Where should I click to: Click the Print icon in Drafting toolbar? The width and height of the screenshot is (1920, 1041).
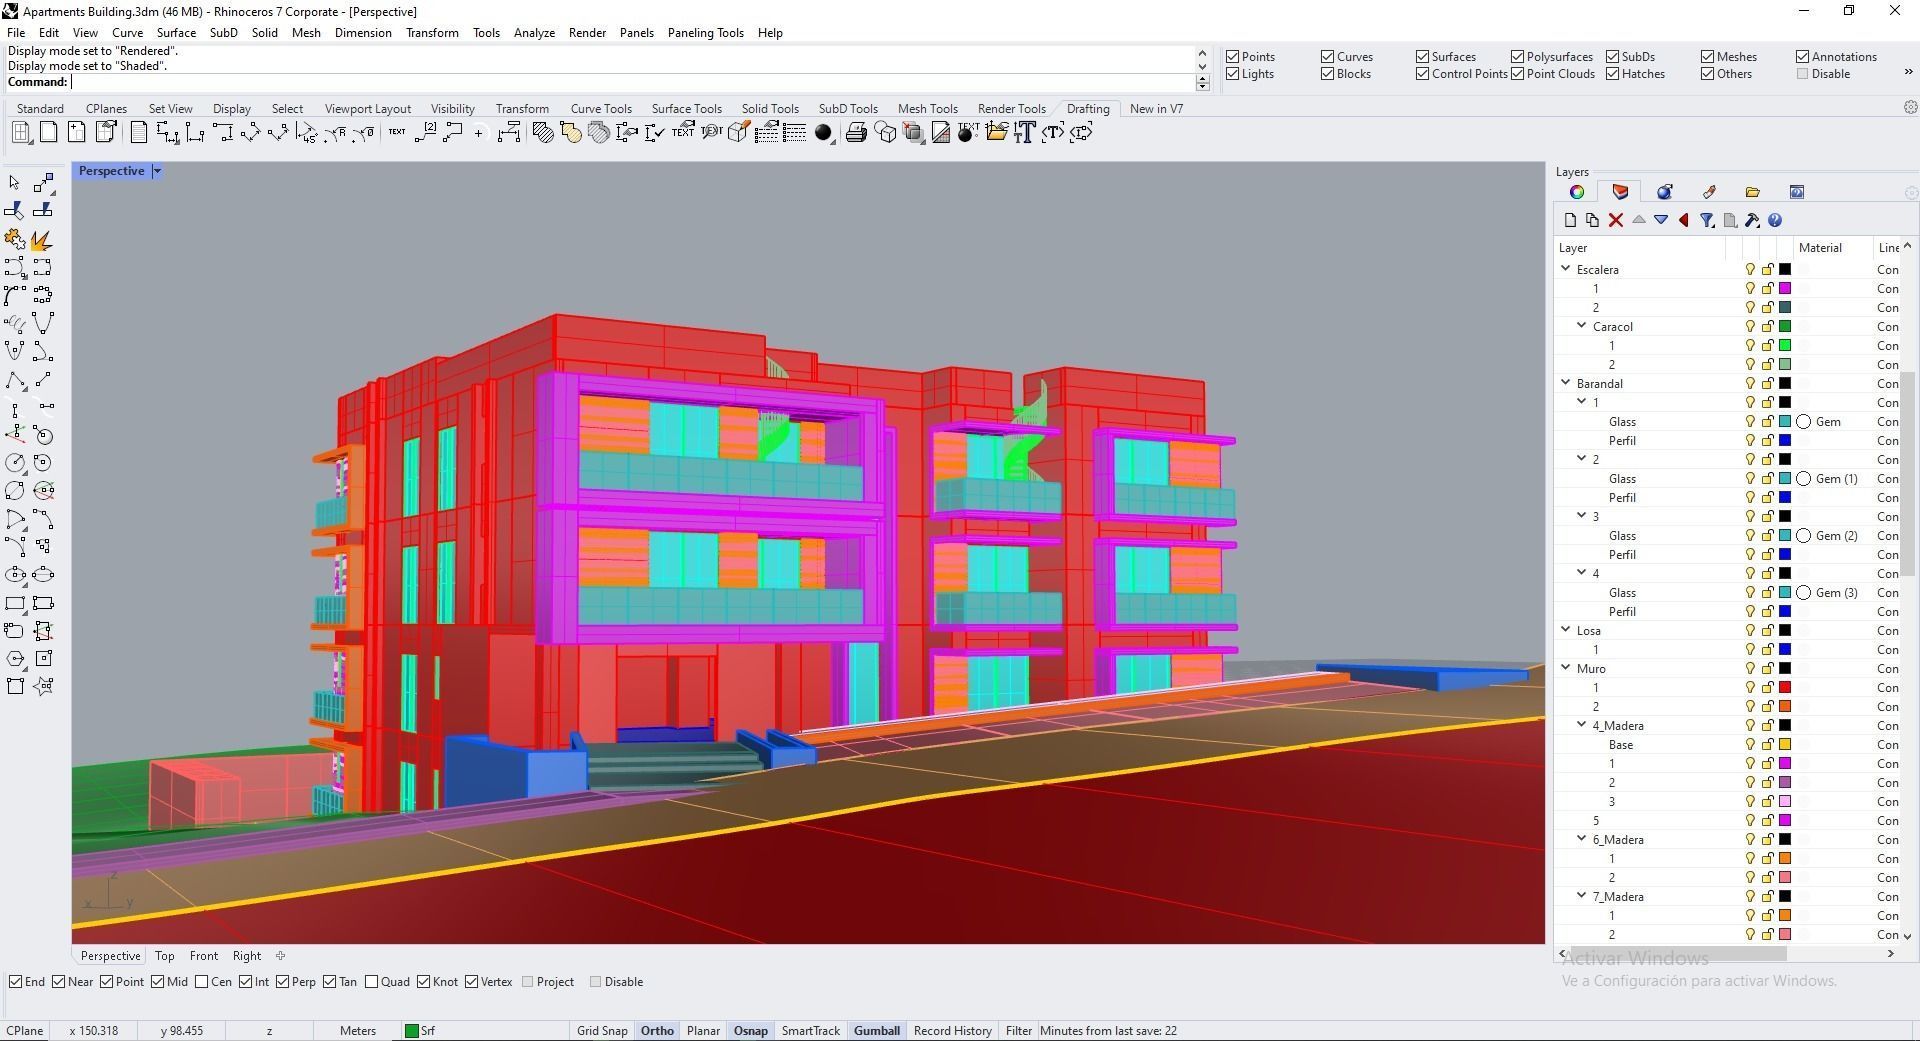click(x=856, y=132)
